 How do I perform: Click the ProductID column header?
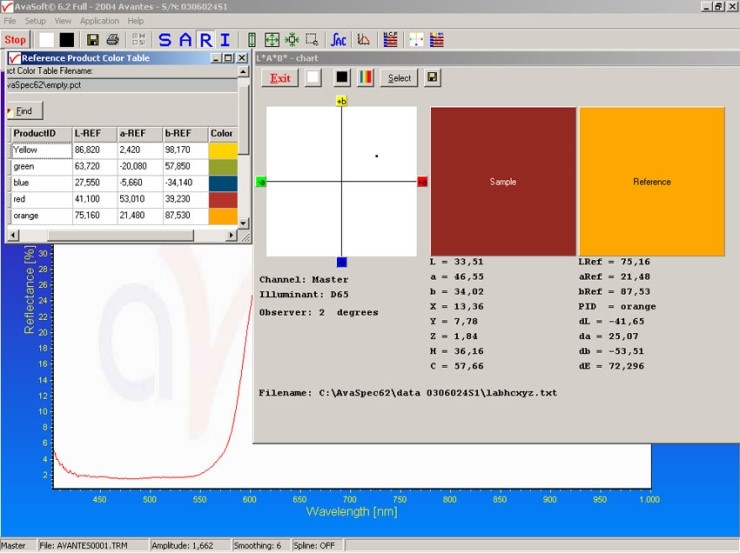41,134
